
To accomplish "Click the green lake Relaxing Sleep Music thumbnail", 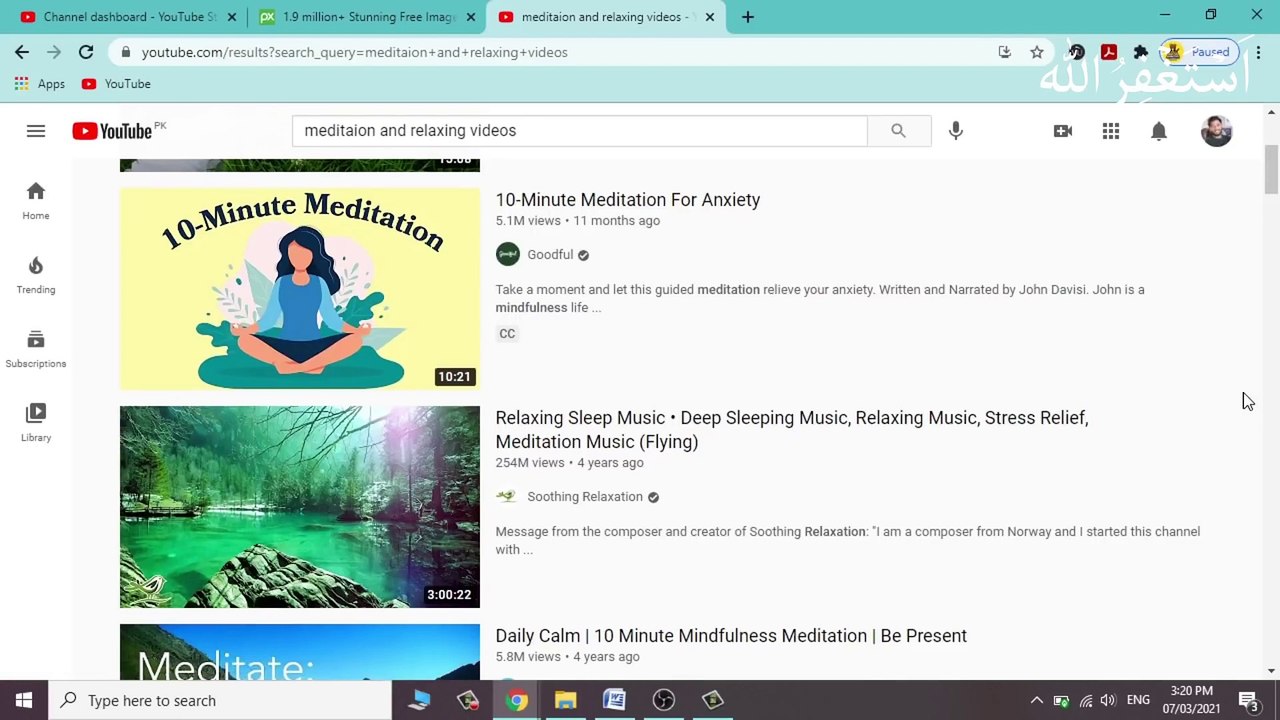I will tap(300, 507).
